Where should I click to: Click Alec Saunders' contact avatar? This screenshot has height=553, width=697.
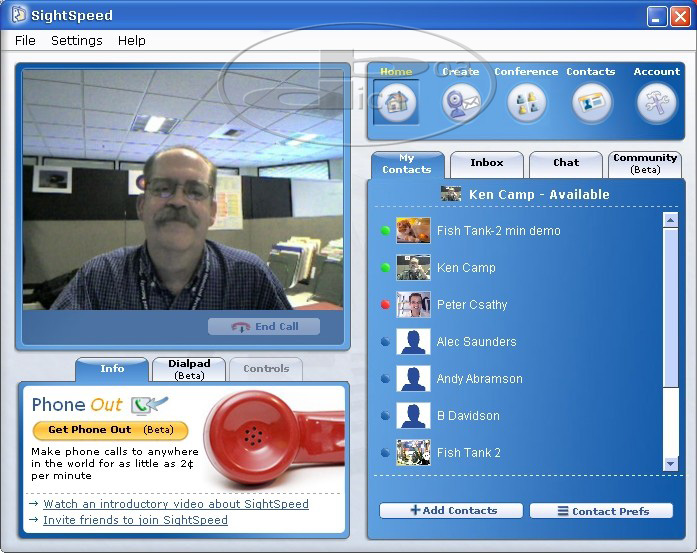click(413, 342)
